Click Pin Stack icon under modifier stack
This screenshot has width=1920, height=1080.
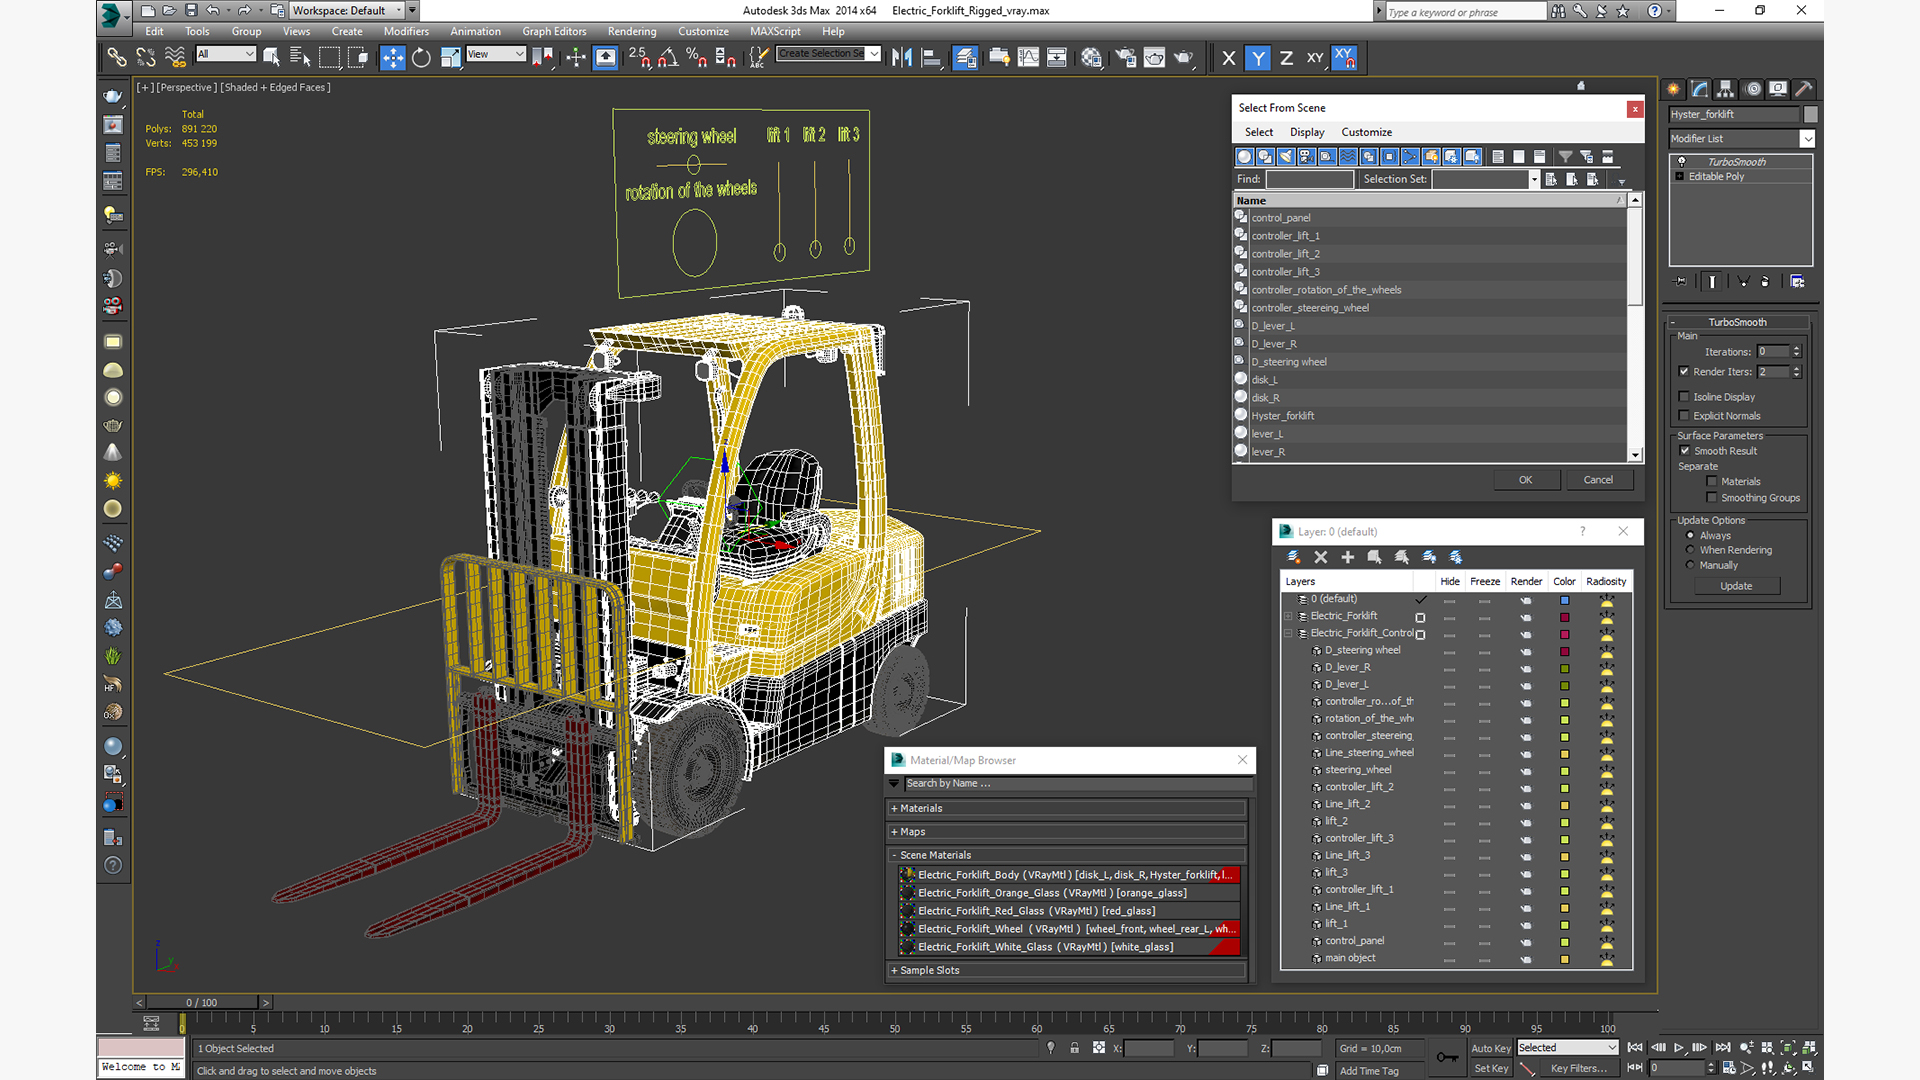point(1680,282)
